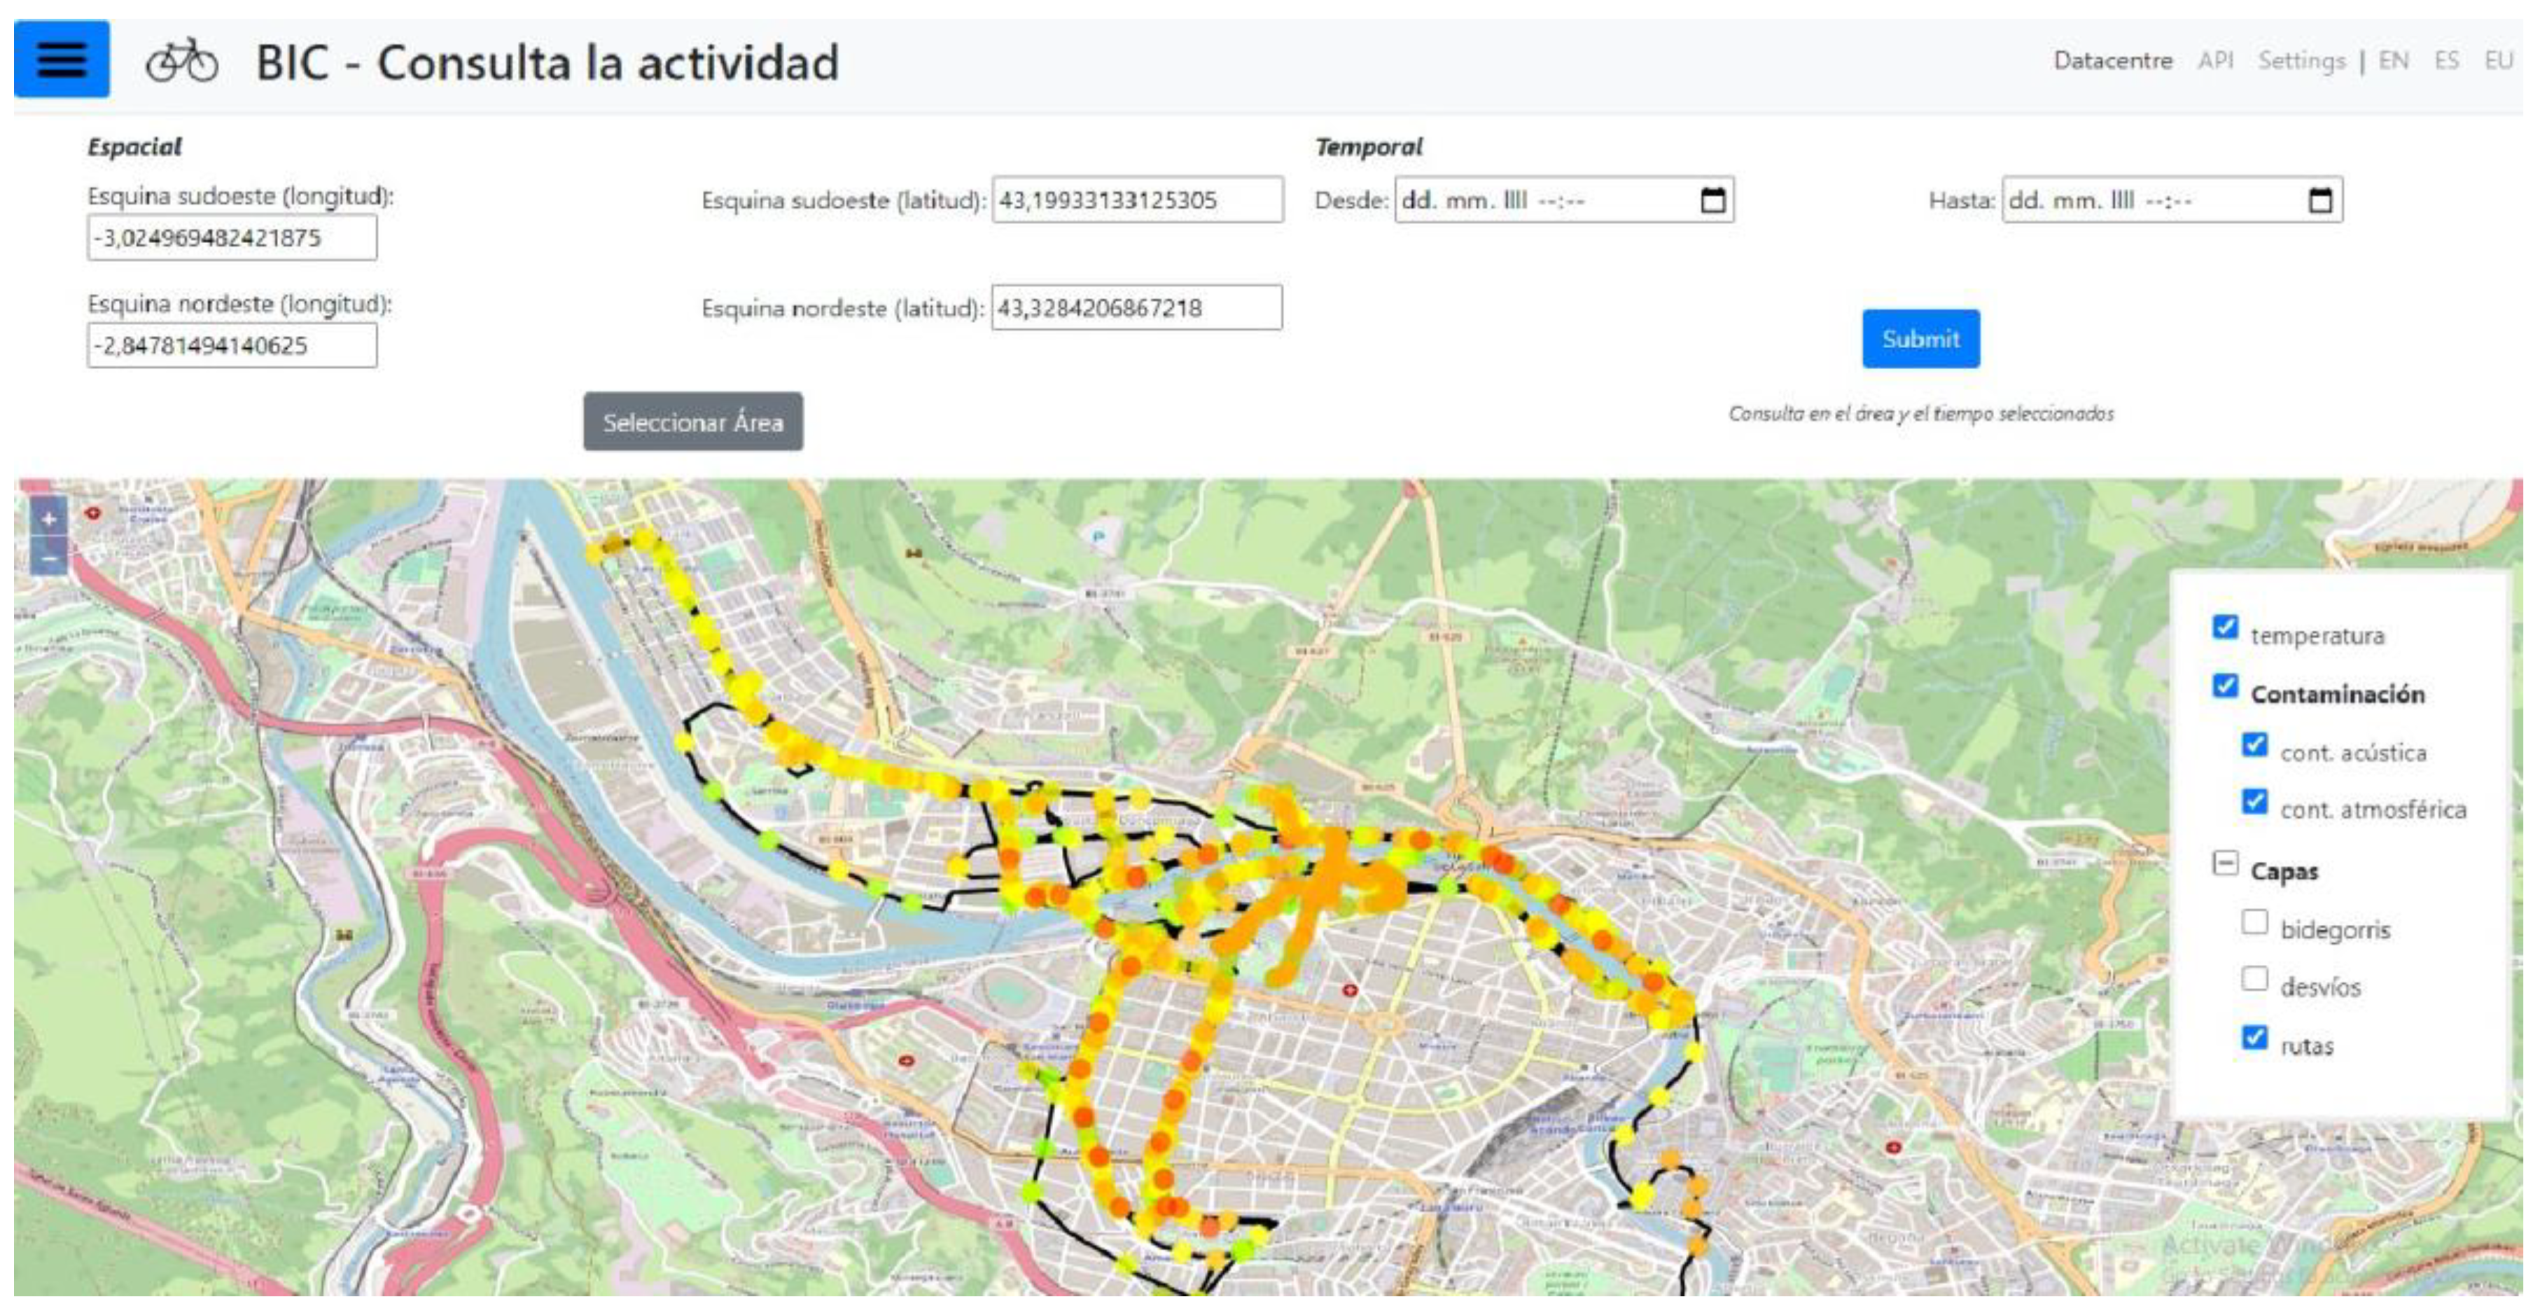Enable the bidegorris layer
This screenshot has width=2547, height=1313.
[x=2254, y=922]
